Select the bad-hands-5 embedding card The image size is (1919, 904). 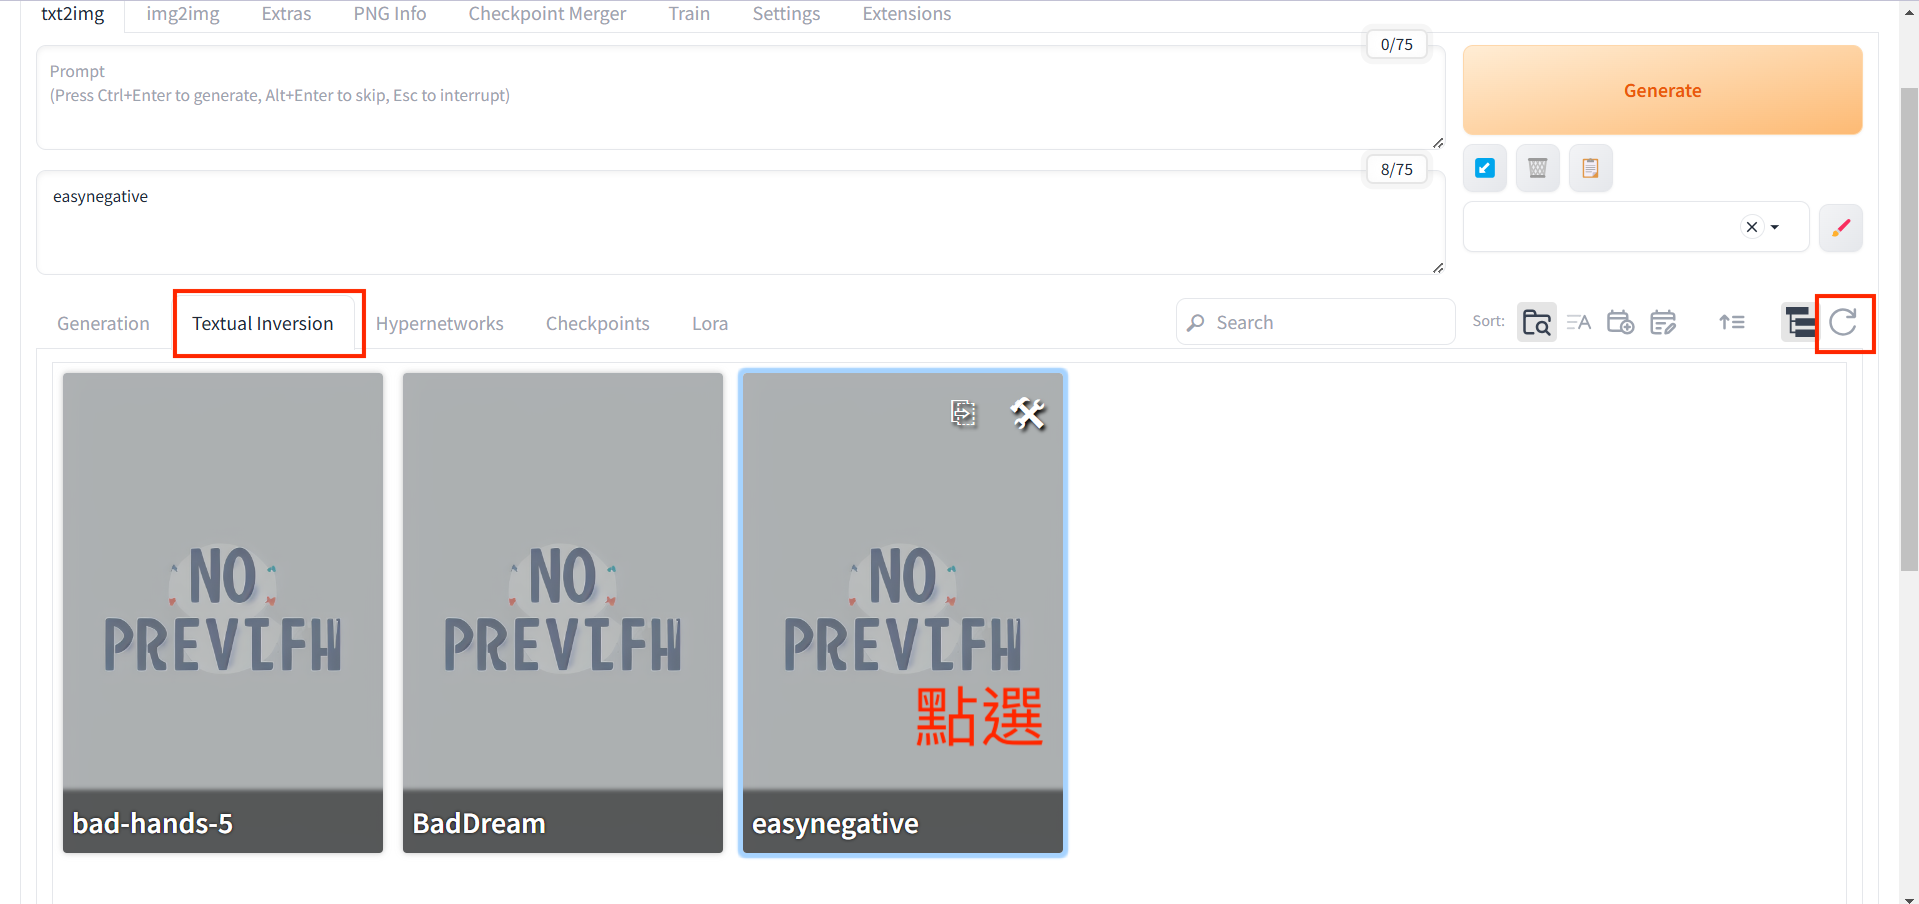point(223,613)
